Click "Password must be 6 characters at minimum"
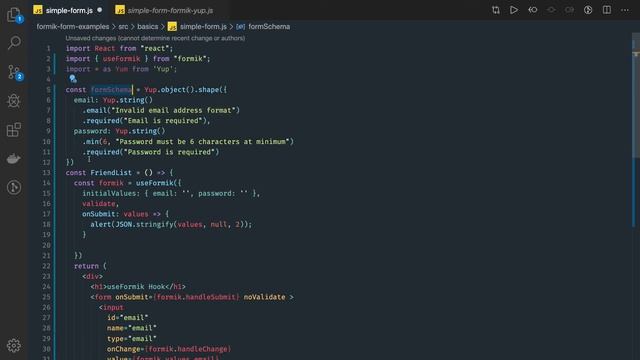 202,142
